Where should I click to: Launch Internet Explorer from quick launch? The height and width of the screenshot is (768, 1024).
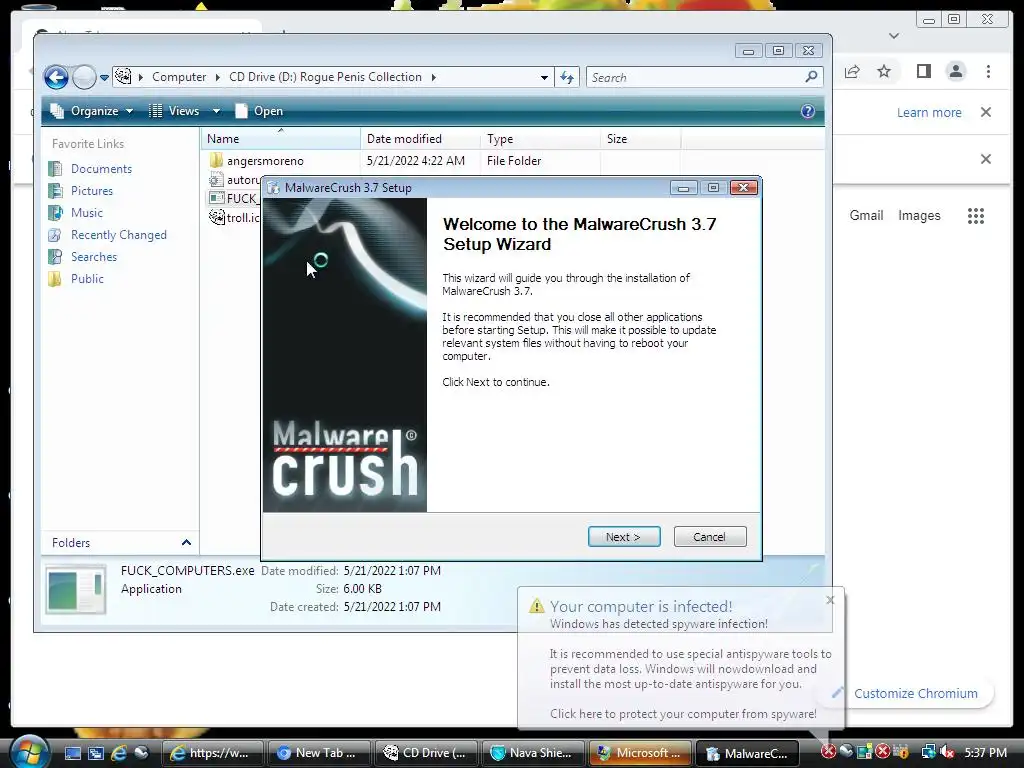[118, 753]
